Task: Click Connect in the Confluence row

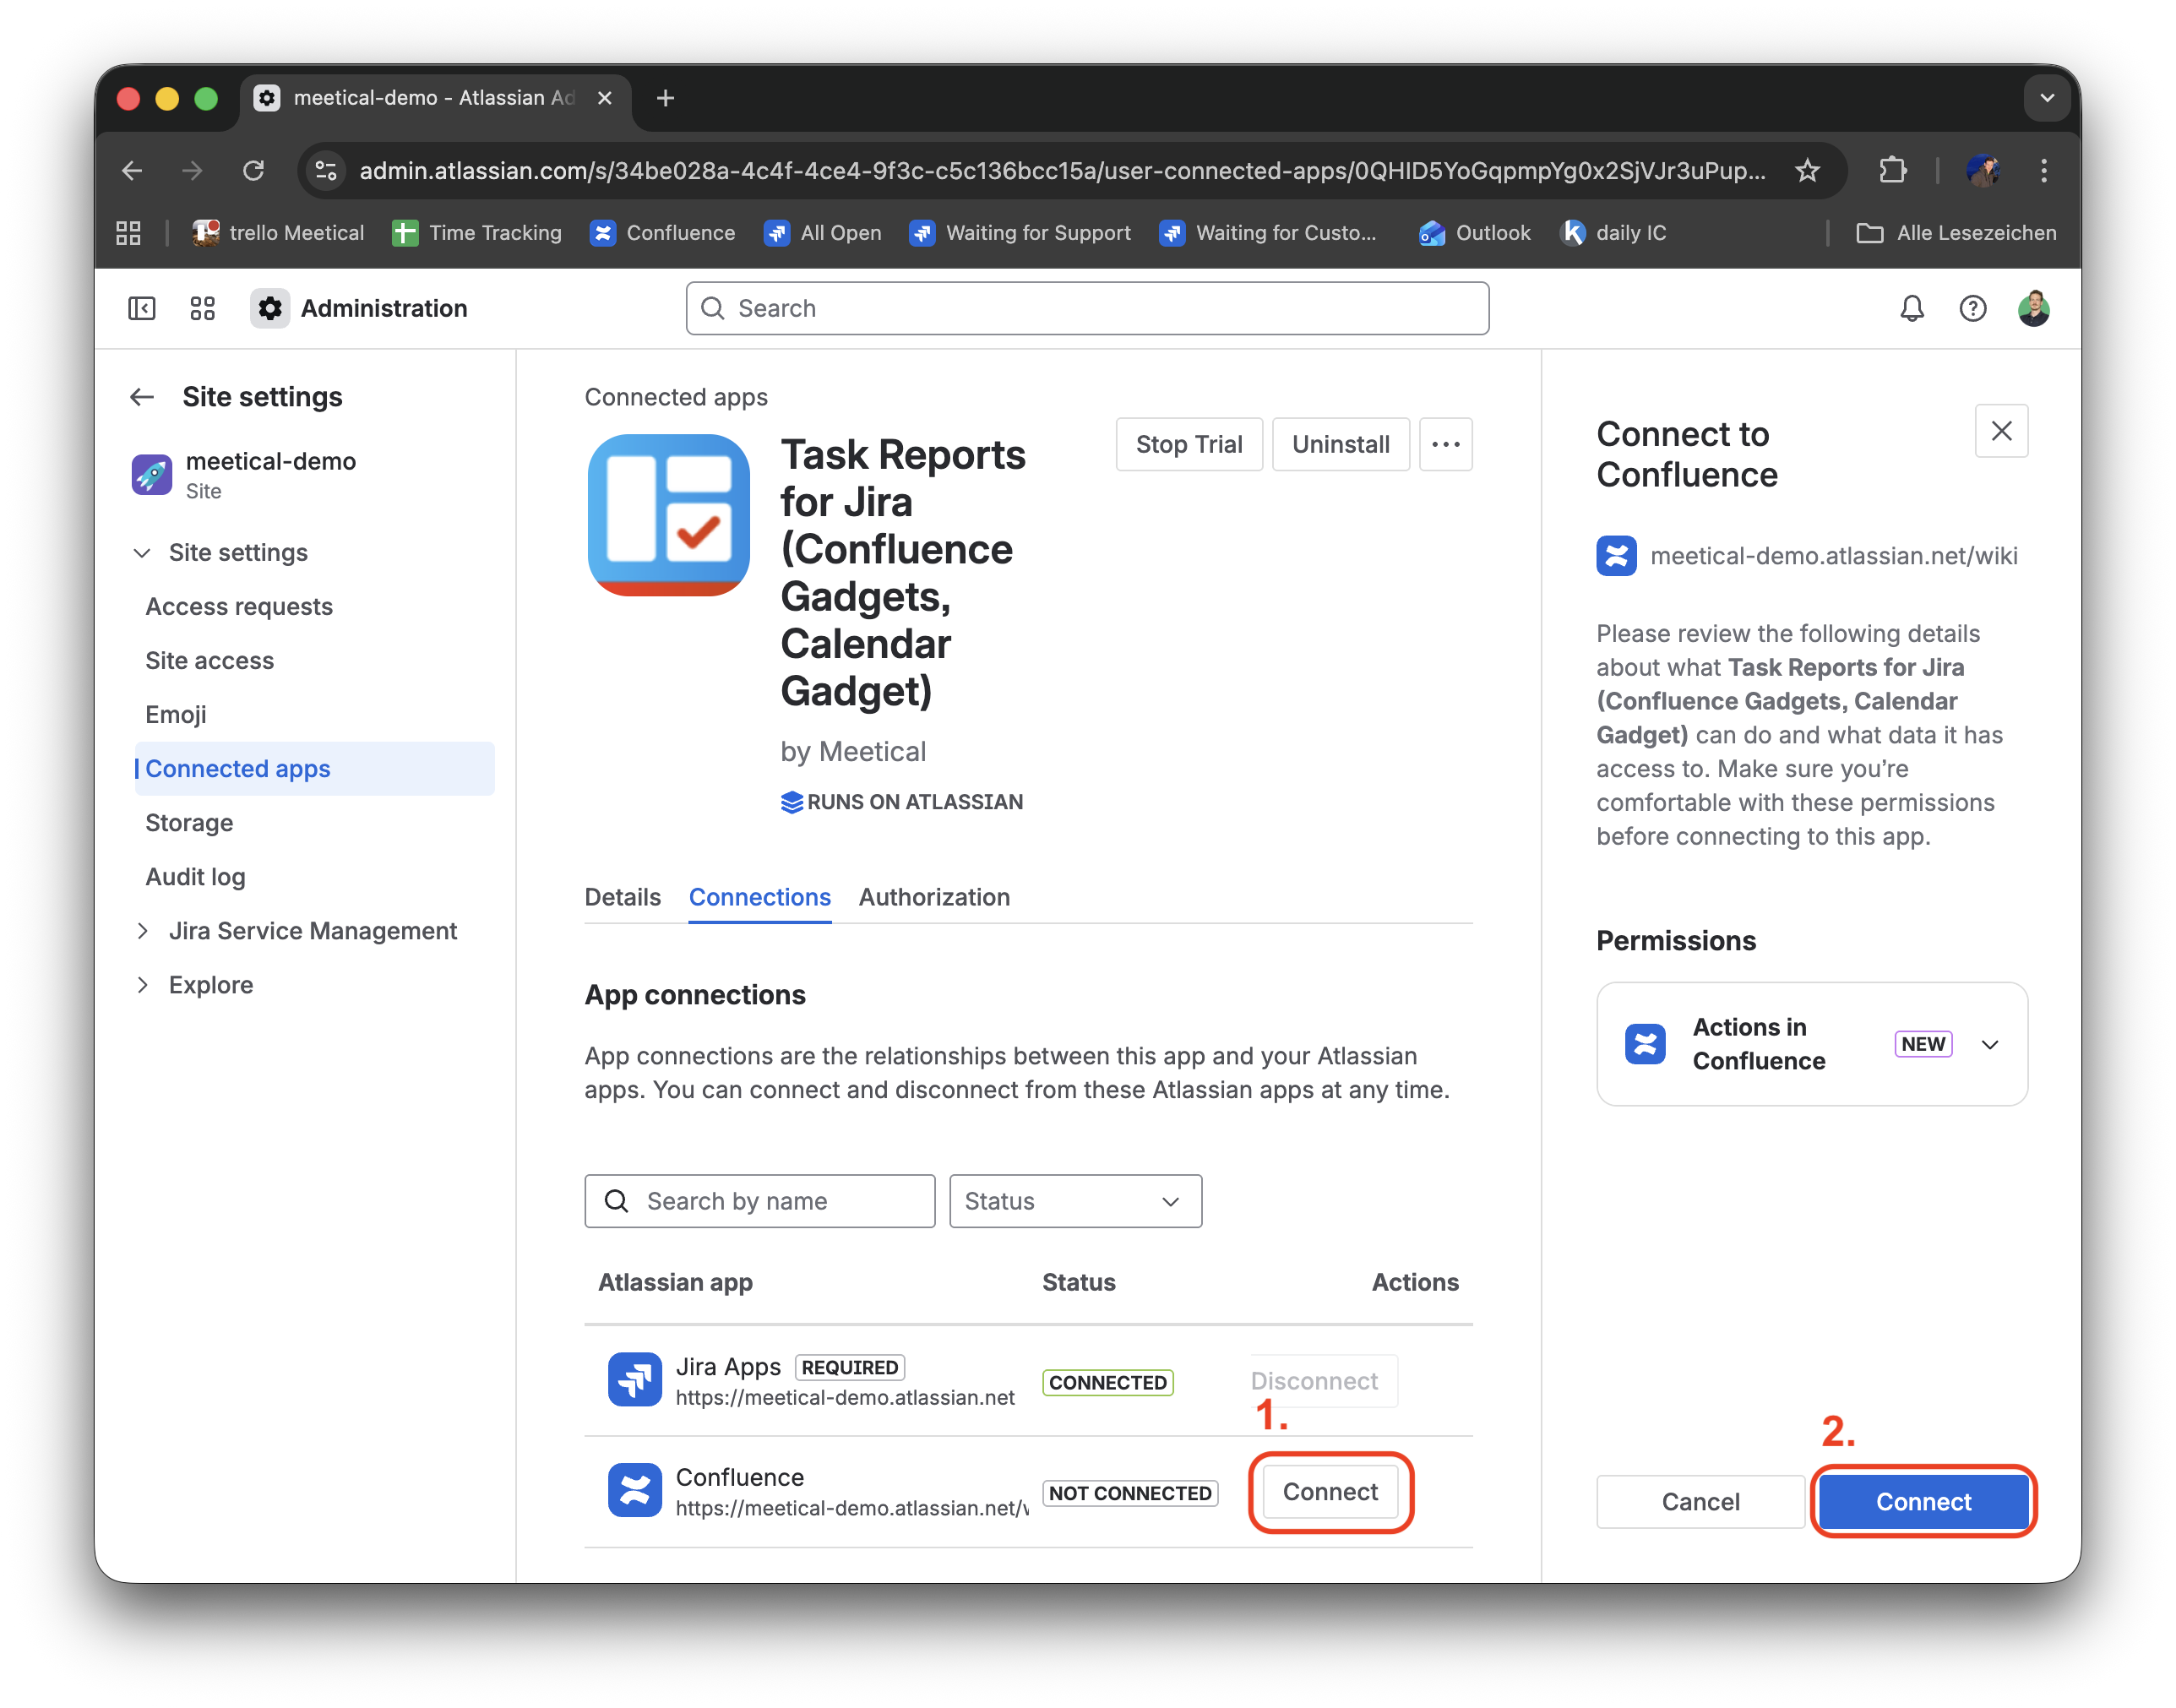Action: click(1330, 1492)
